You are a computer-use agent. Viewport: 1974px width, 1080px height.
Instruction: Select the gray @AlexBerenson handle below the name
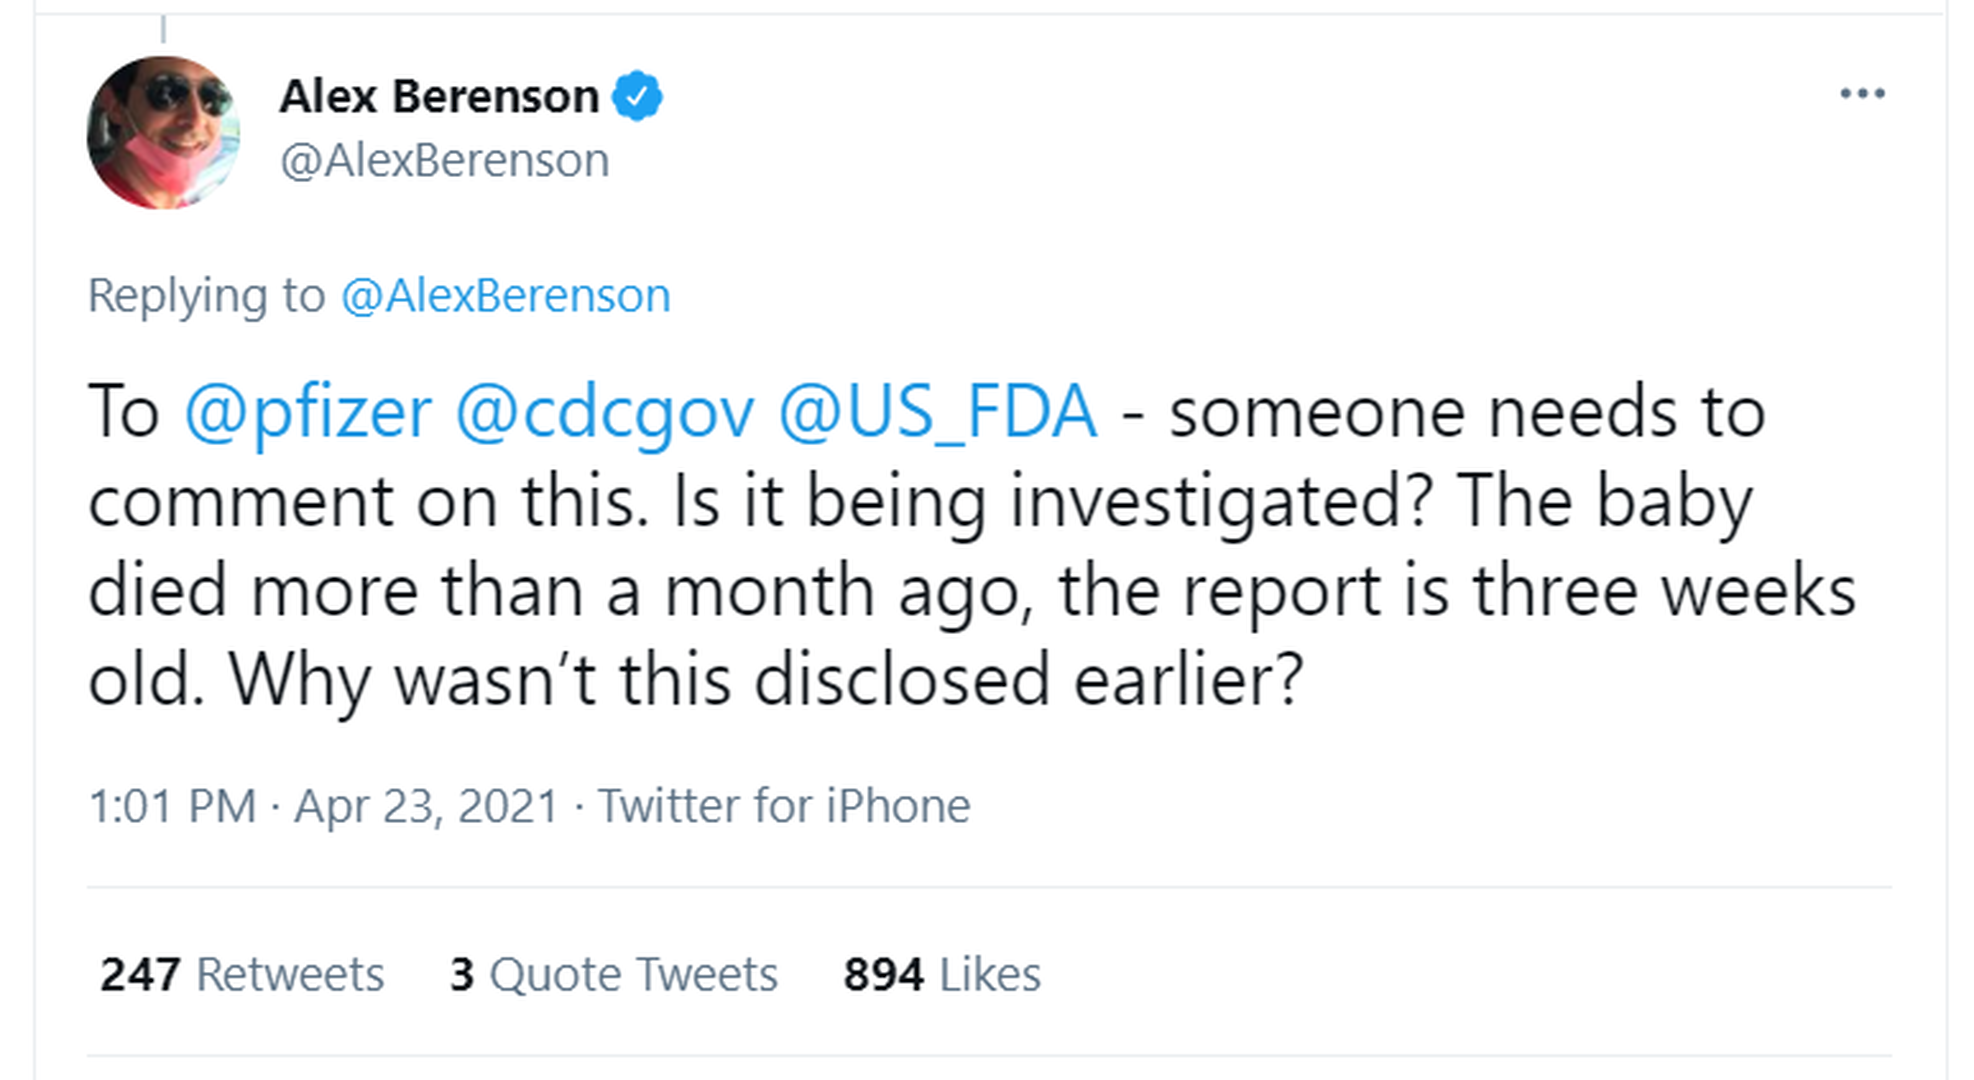point(444,161)
